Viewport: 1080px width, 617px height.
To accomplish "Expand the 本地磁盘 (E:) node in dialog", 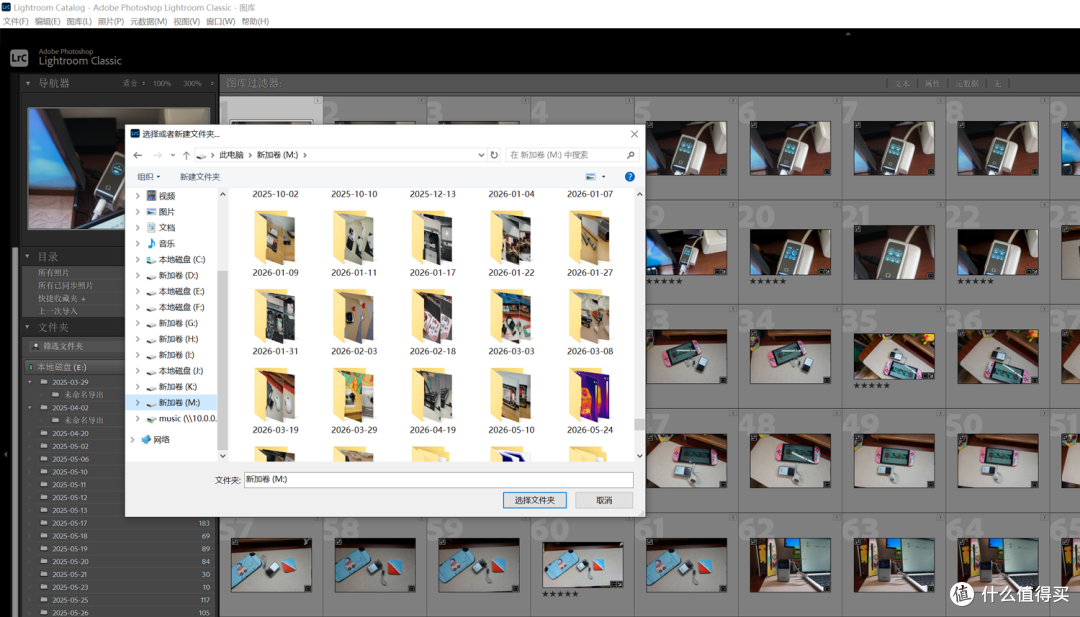I will coord(138,291).
